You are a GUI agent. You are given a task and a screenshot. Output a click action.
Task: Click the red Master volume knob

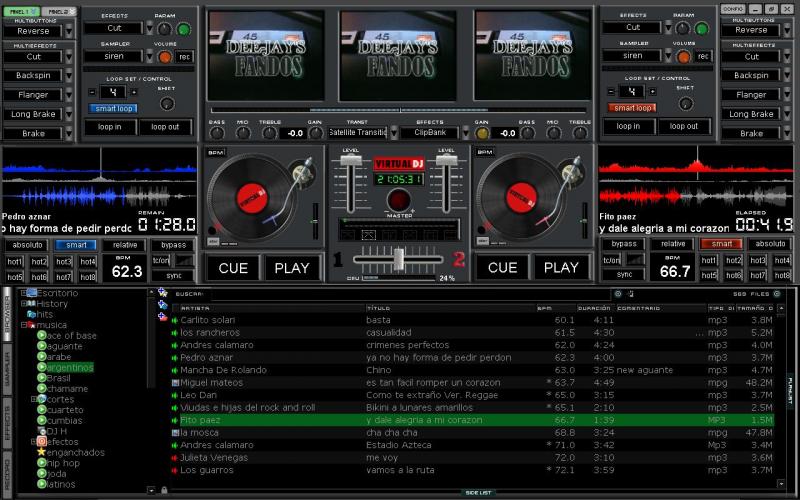tap(399, 200)
